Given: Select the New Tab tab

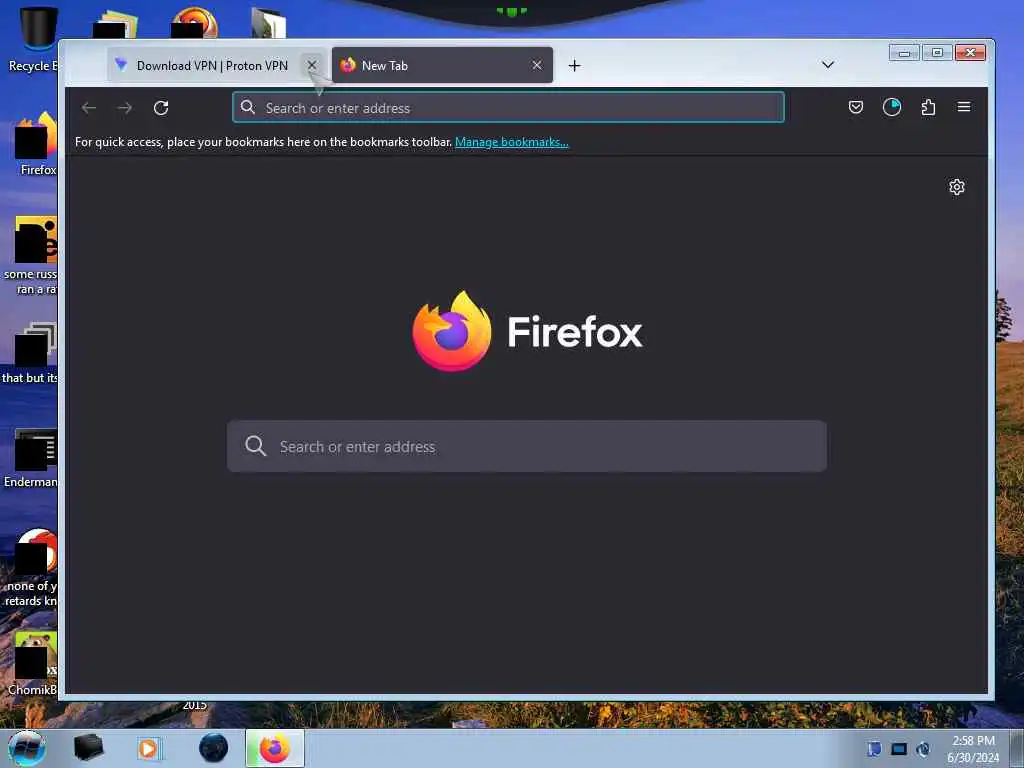Looking at the screenshot, I should coord(442,65).
